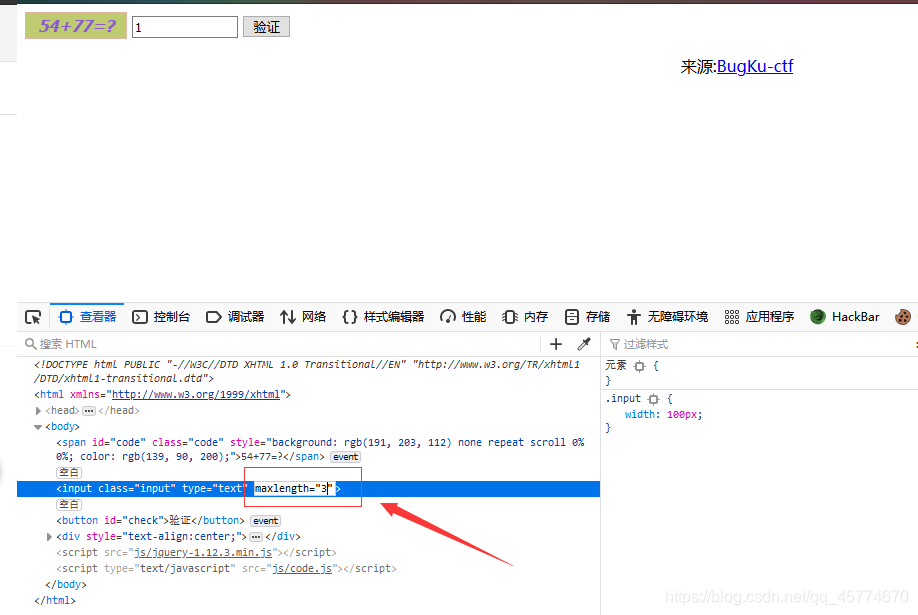Open the 查看器 inspector tab
This screenshot has width=918, height=615.
pyautogui.click(x=87, y=317)
